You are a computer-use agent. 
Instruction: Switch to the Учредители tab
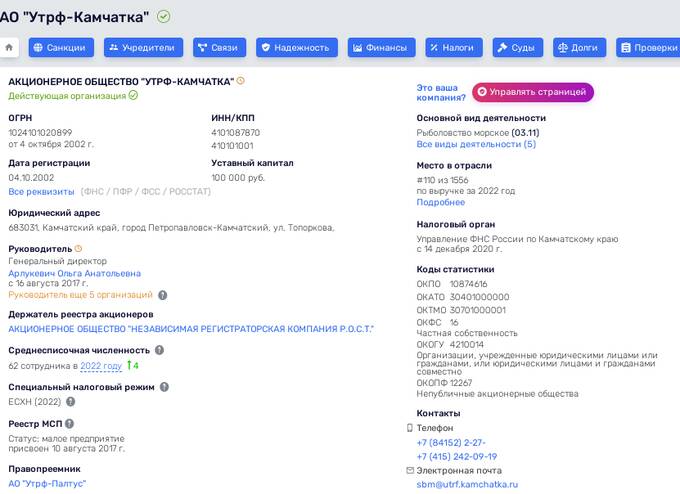tap(143, 48)
